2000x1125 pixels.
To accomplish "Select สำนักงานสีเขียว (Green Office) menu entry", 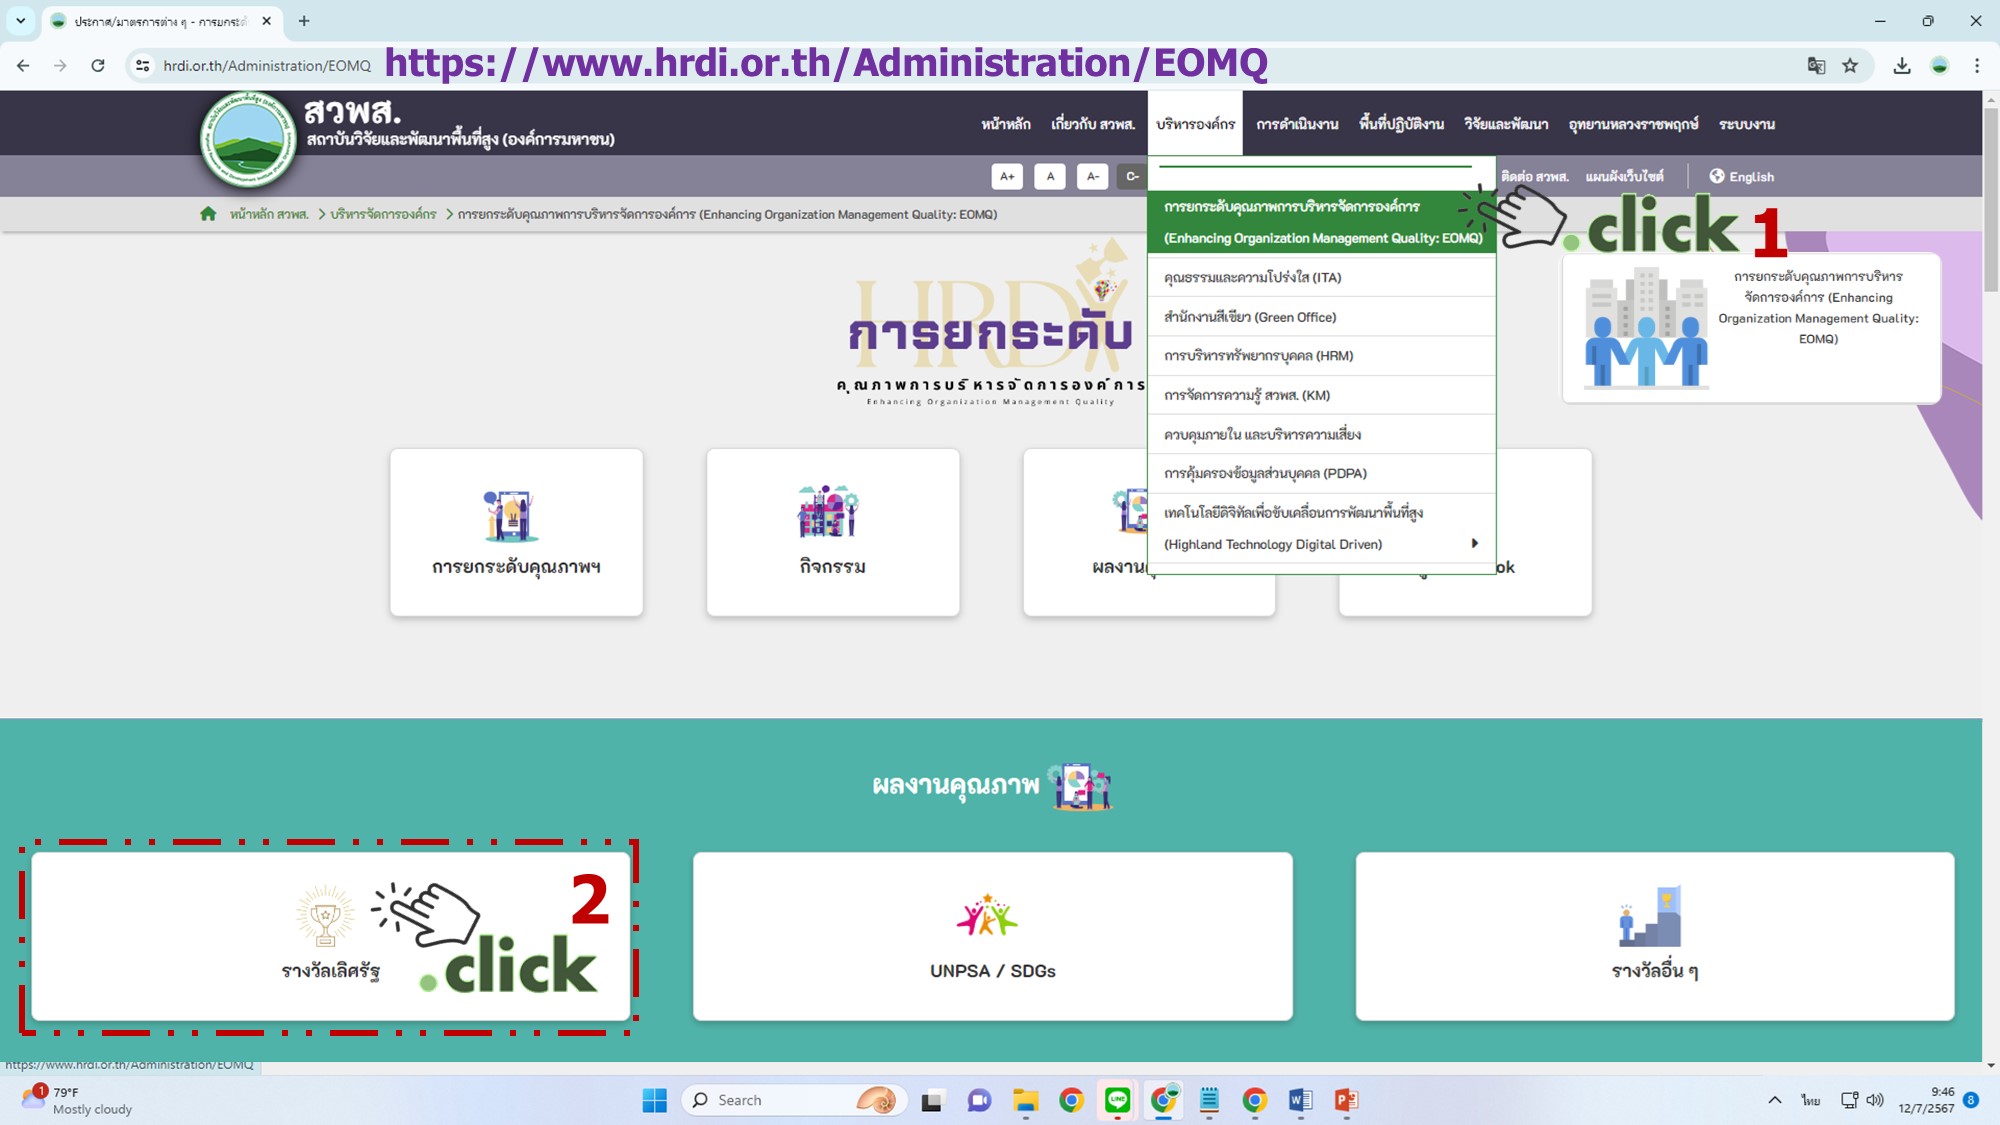I will click(1321, 317).
